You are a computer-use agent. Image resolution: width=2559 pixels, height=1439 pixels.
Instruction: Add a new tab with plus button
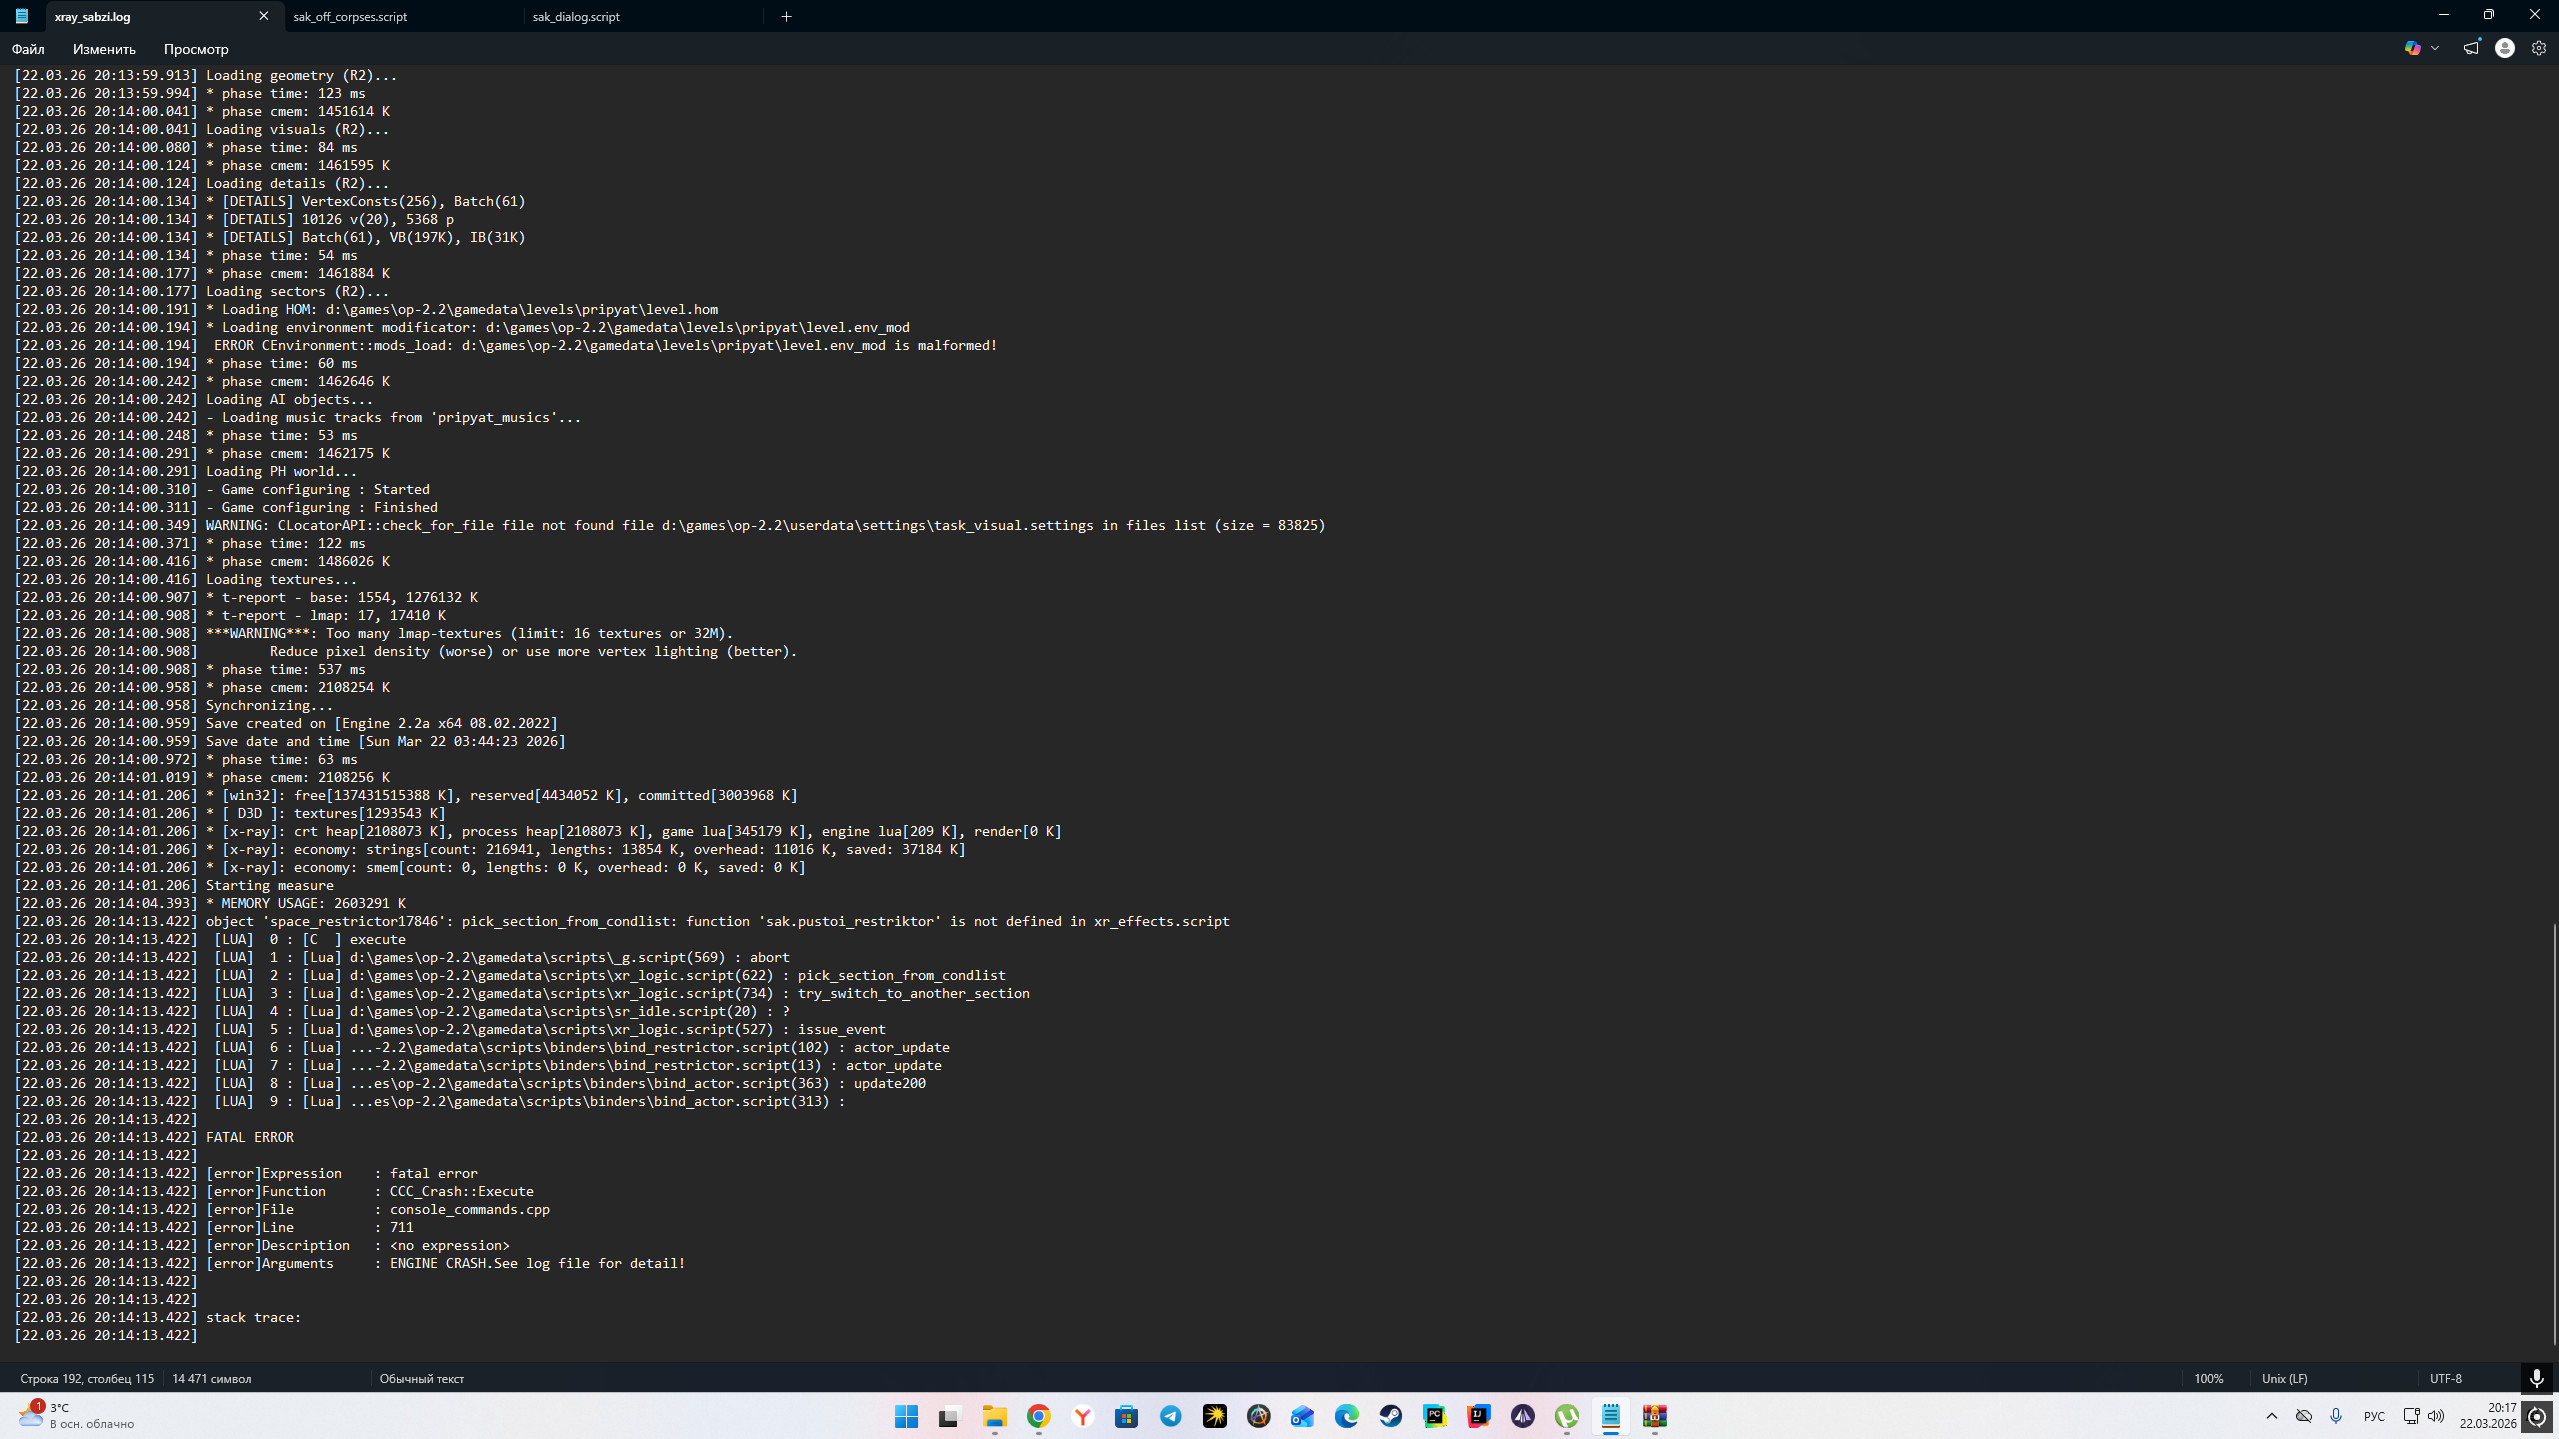click(x=787, y=16)
